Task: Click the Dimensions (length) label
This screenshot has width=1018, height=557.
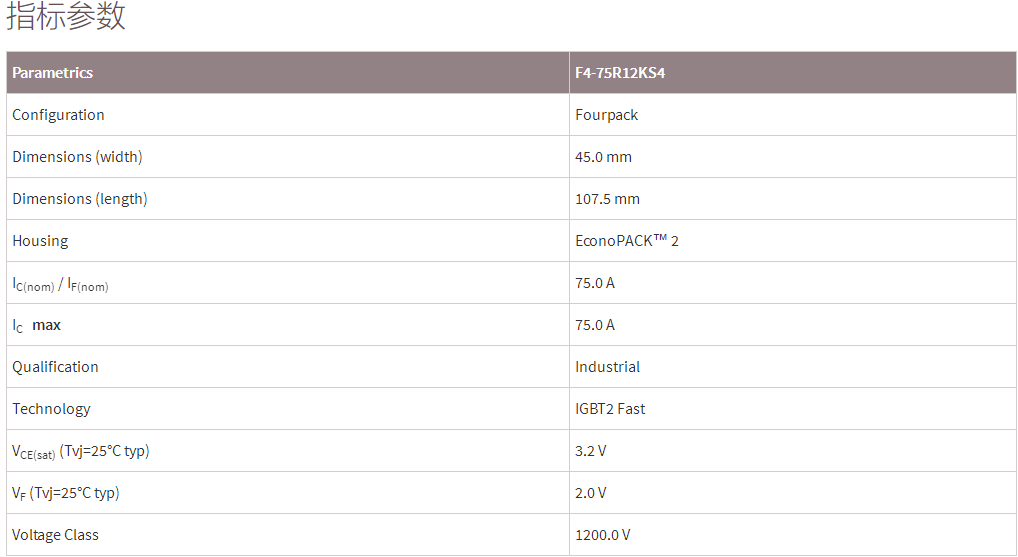Action: pos(80,199)
